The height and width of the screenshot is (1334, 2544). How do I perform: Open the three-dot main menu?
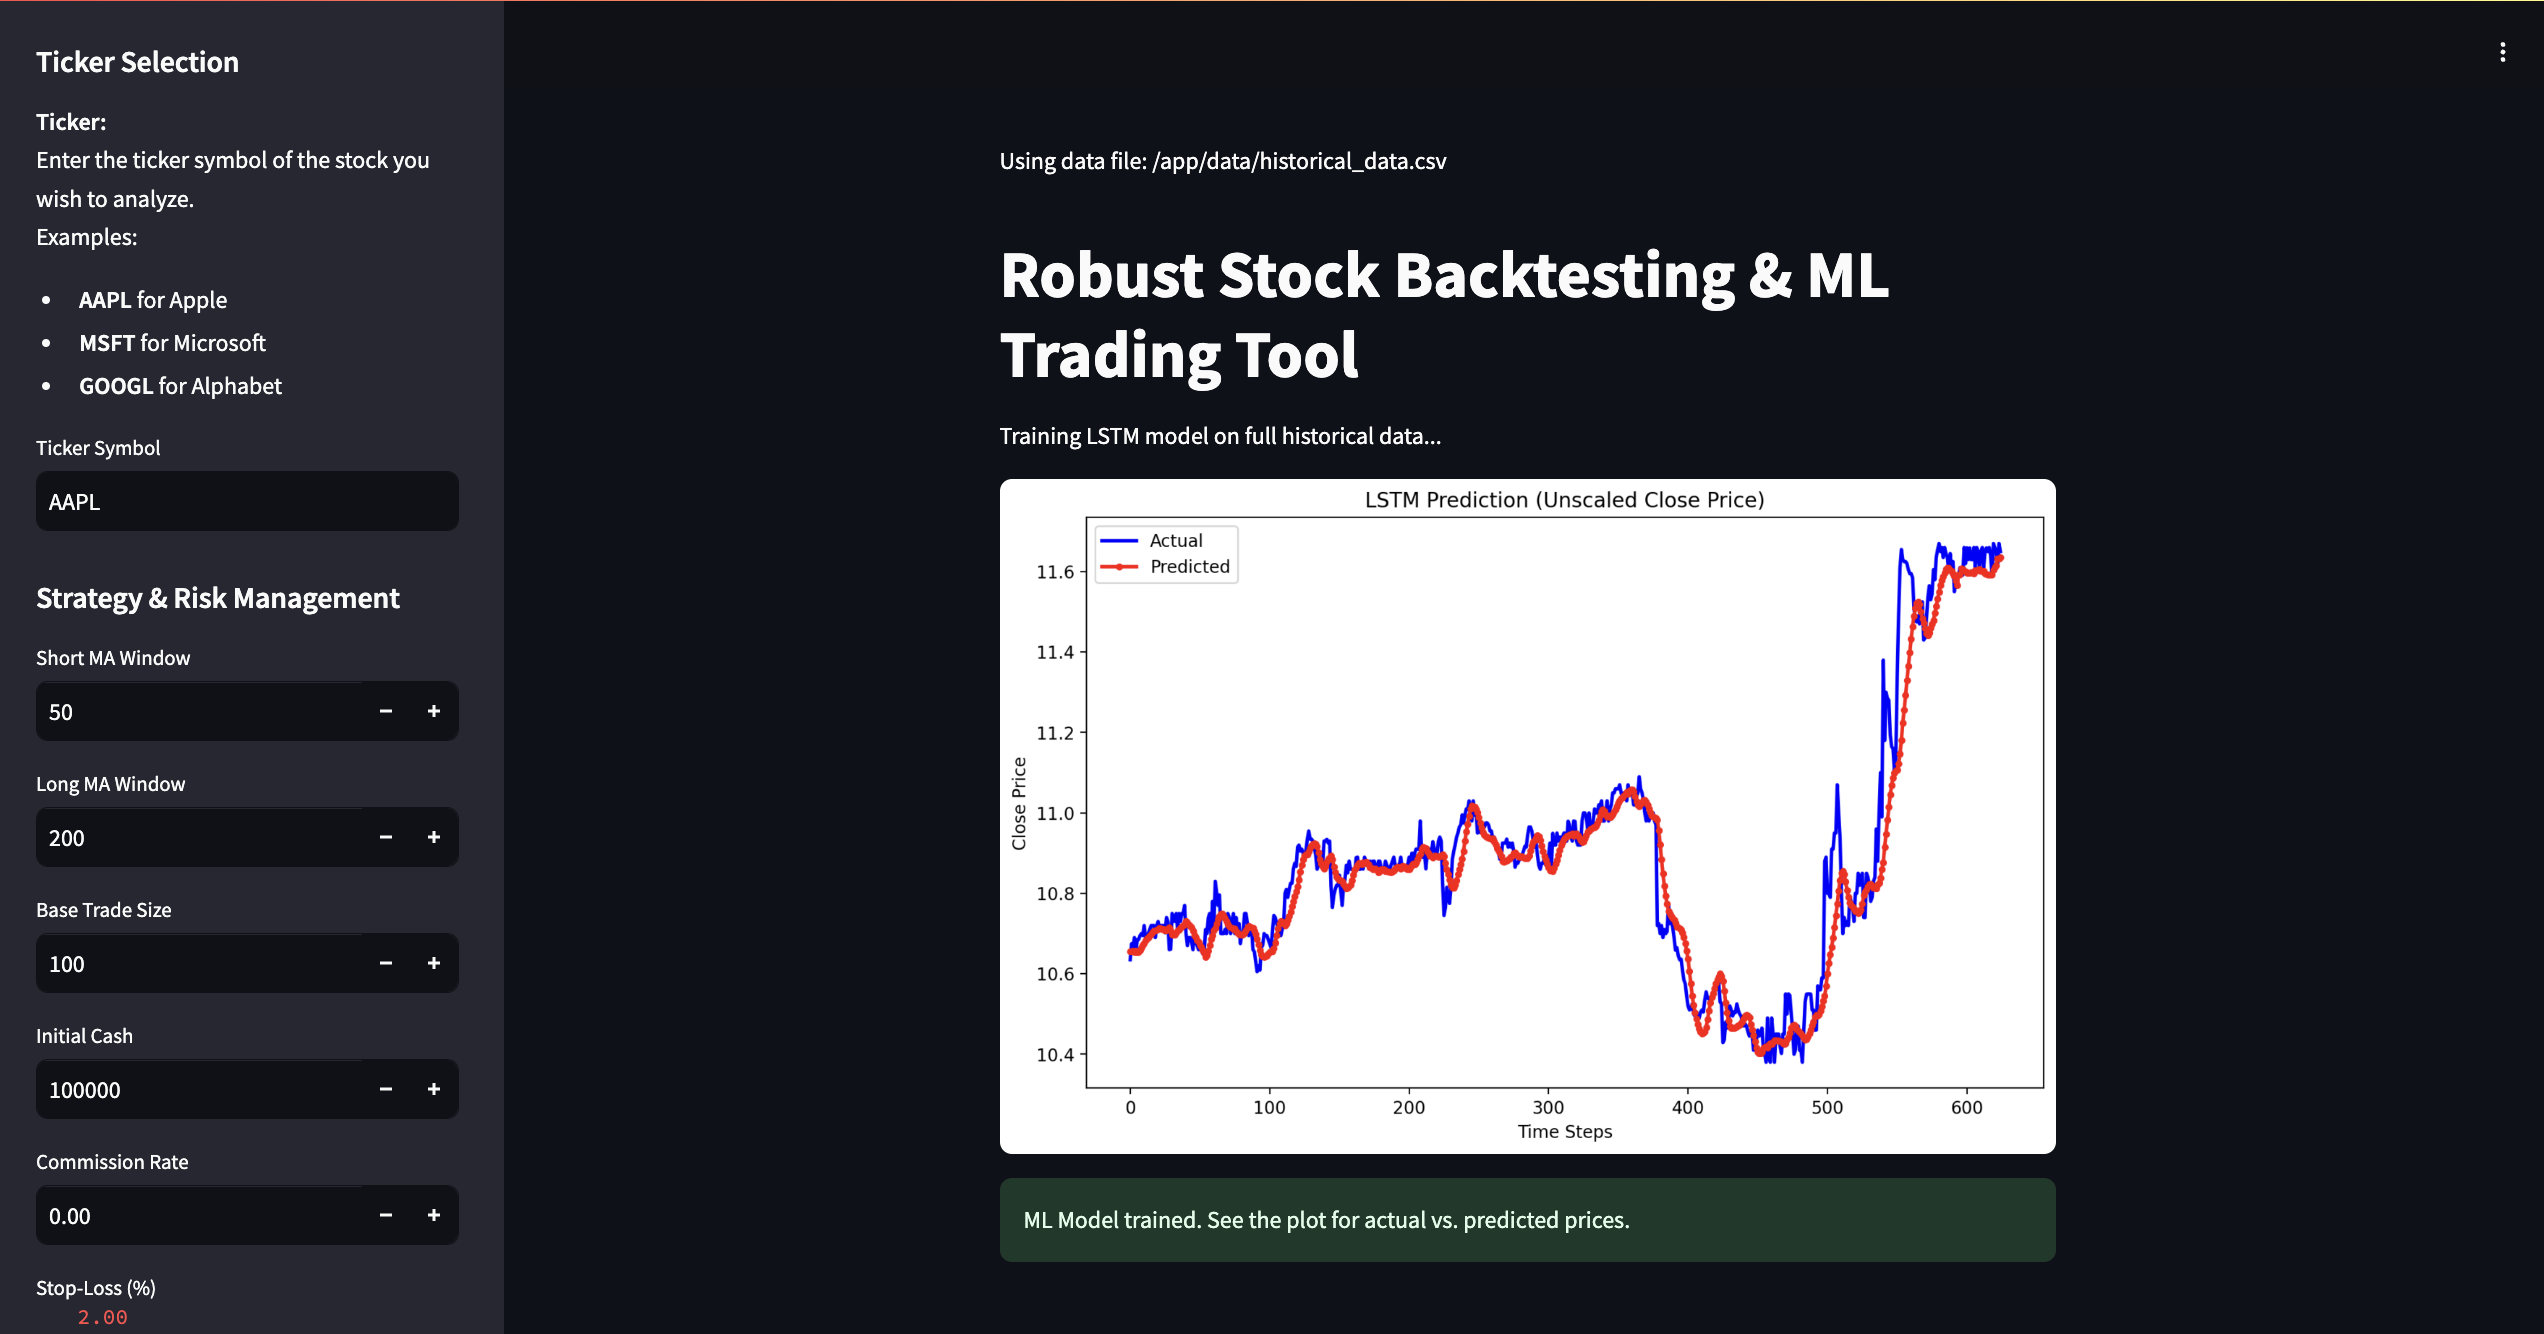2502,52
